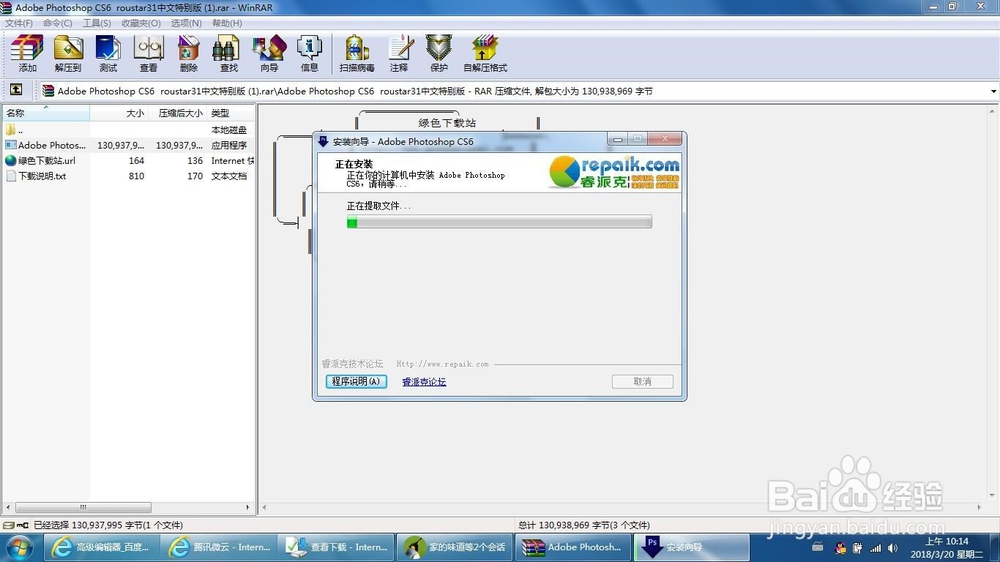Click the 睿派克论坛 link in installer
The height and width of the screenshot is (562, 1000).
[424, 382]
